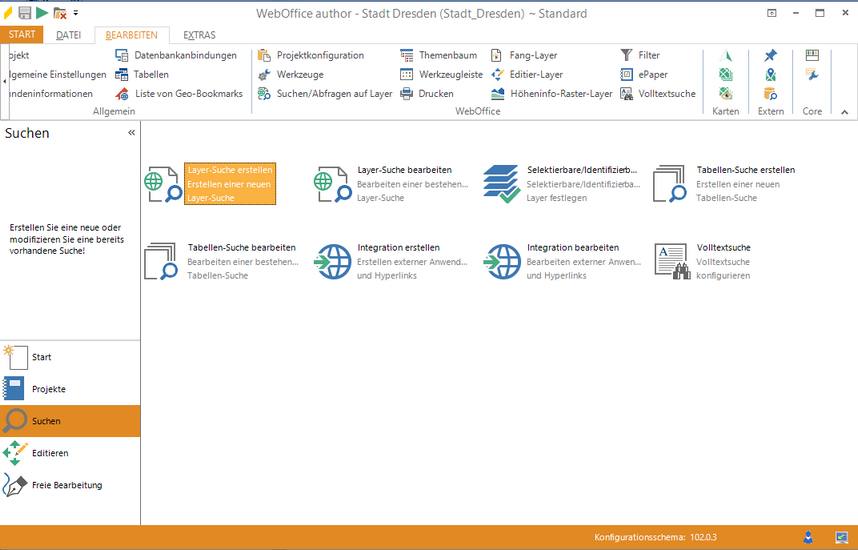Open Layer-Suche erstellen tile

(x=228, y=184)
